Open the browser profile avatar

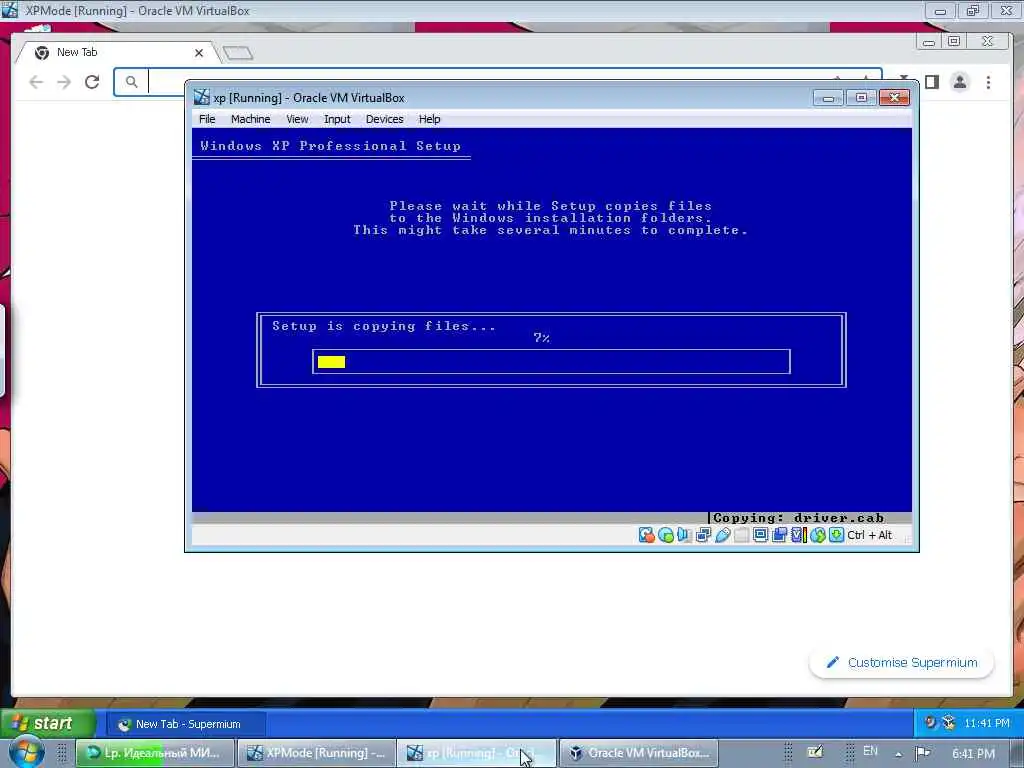pos(960,82)
